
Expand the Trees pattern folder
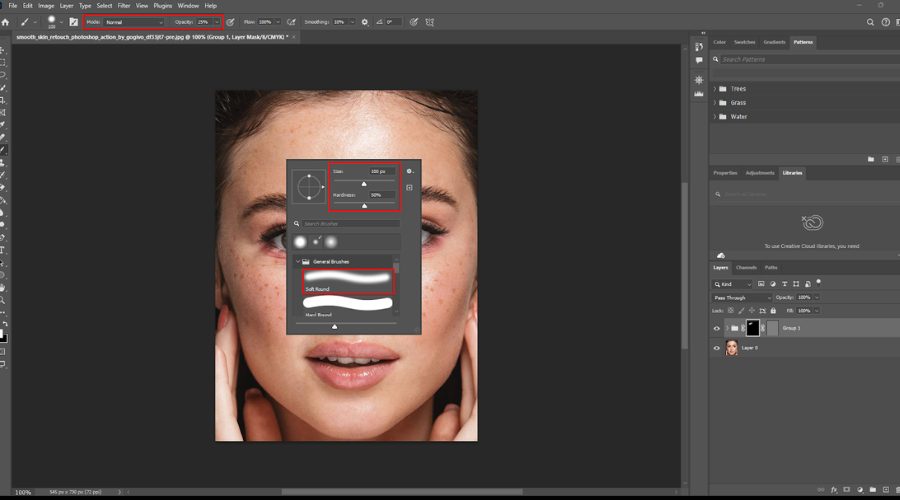pyautogui.click(x=715, y=89)
